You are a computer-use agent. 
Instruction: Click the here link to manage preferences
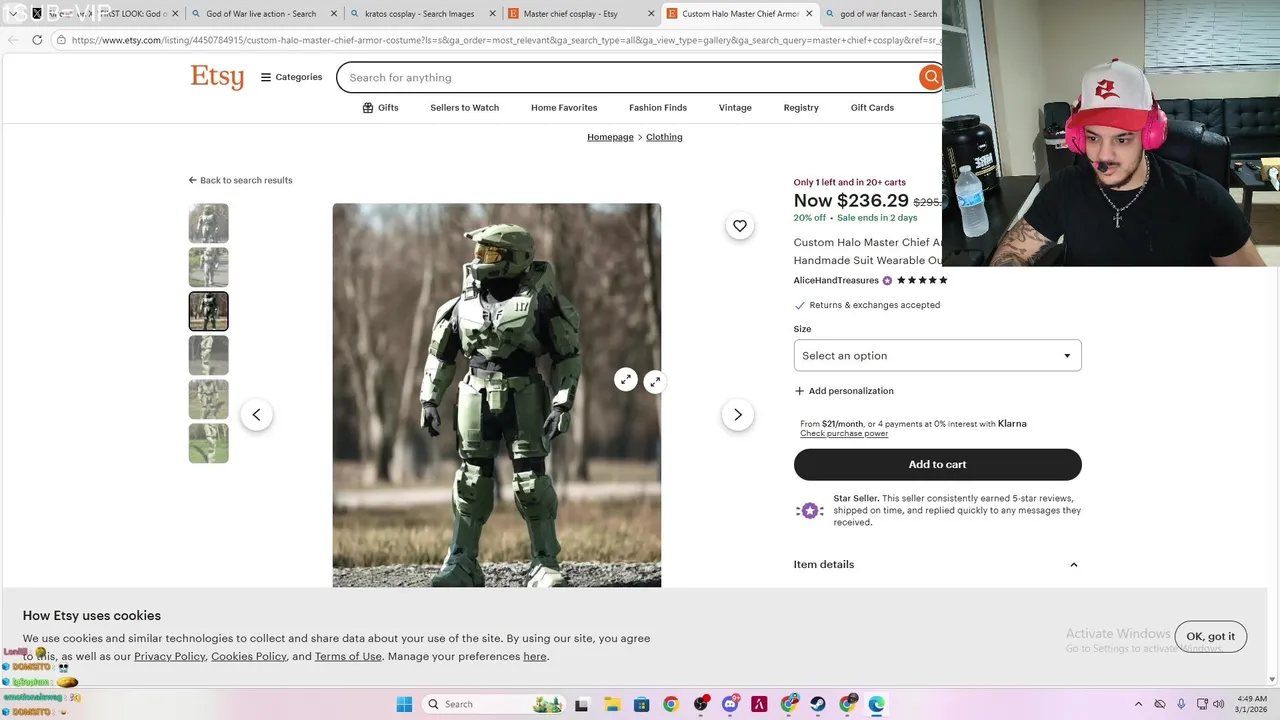(x=535, y=656)
